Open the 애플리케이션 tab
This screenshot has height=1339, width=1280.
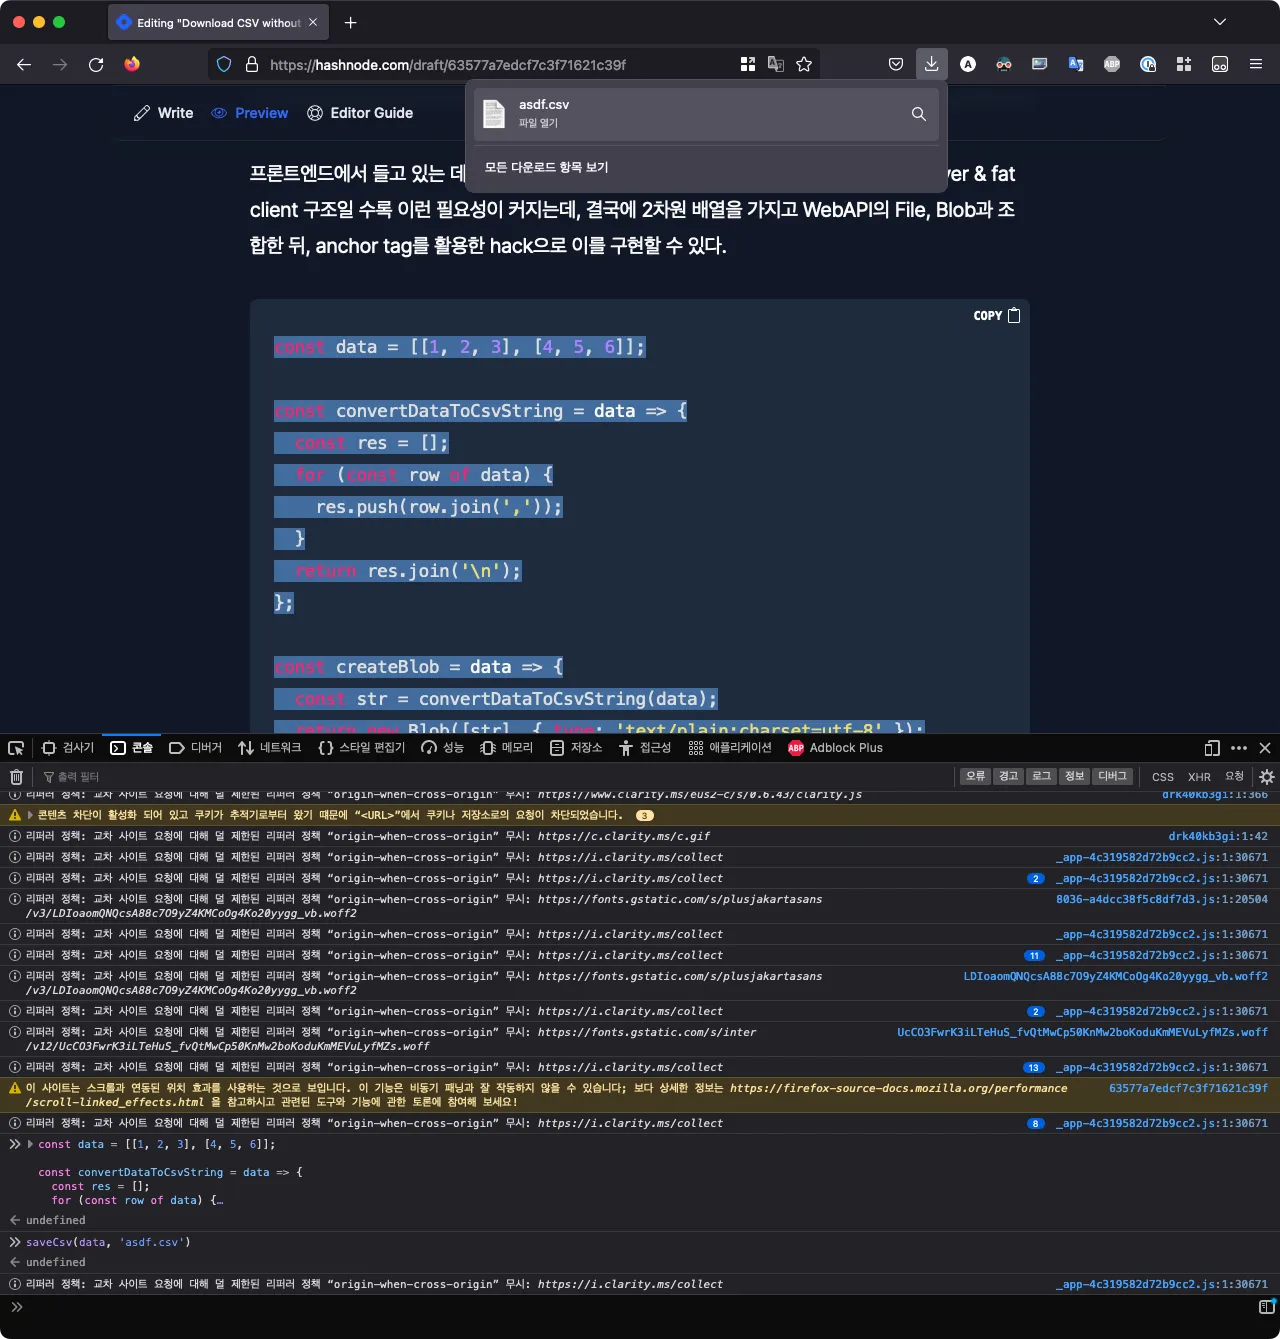731,748
